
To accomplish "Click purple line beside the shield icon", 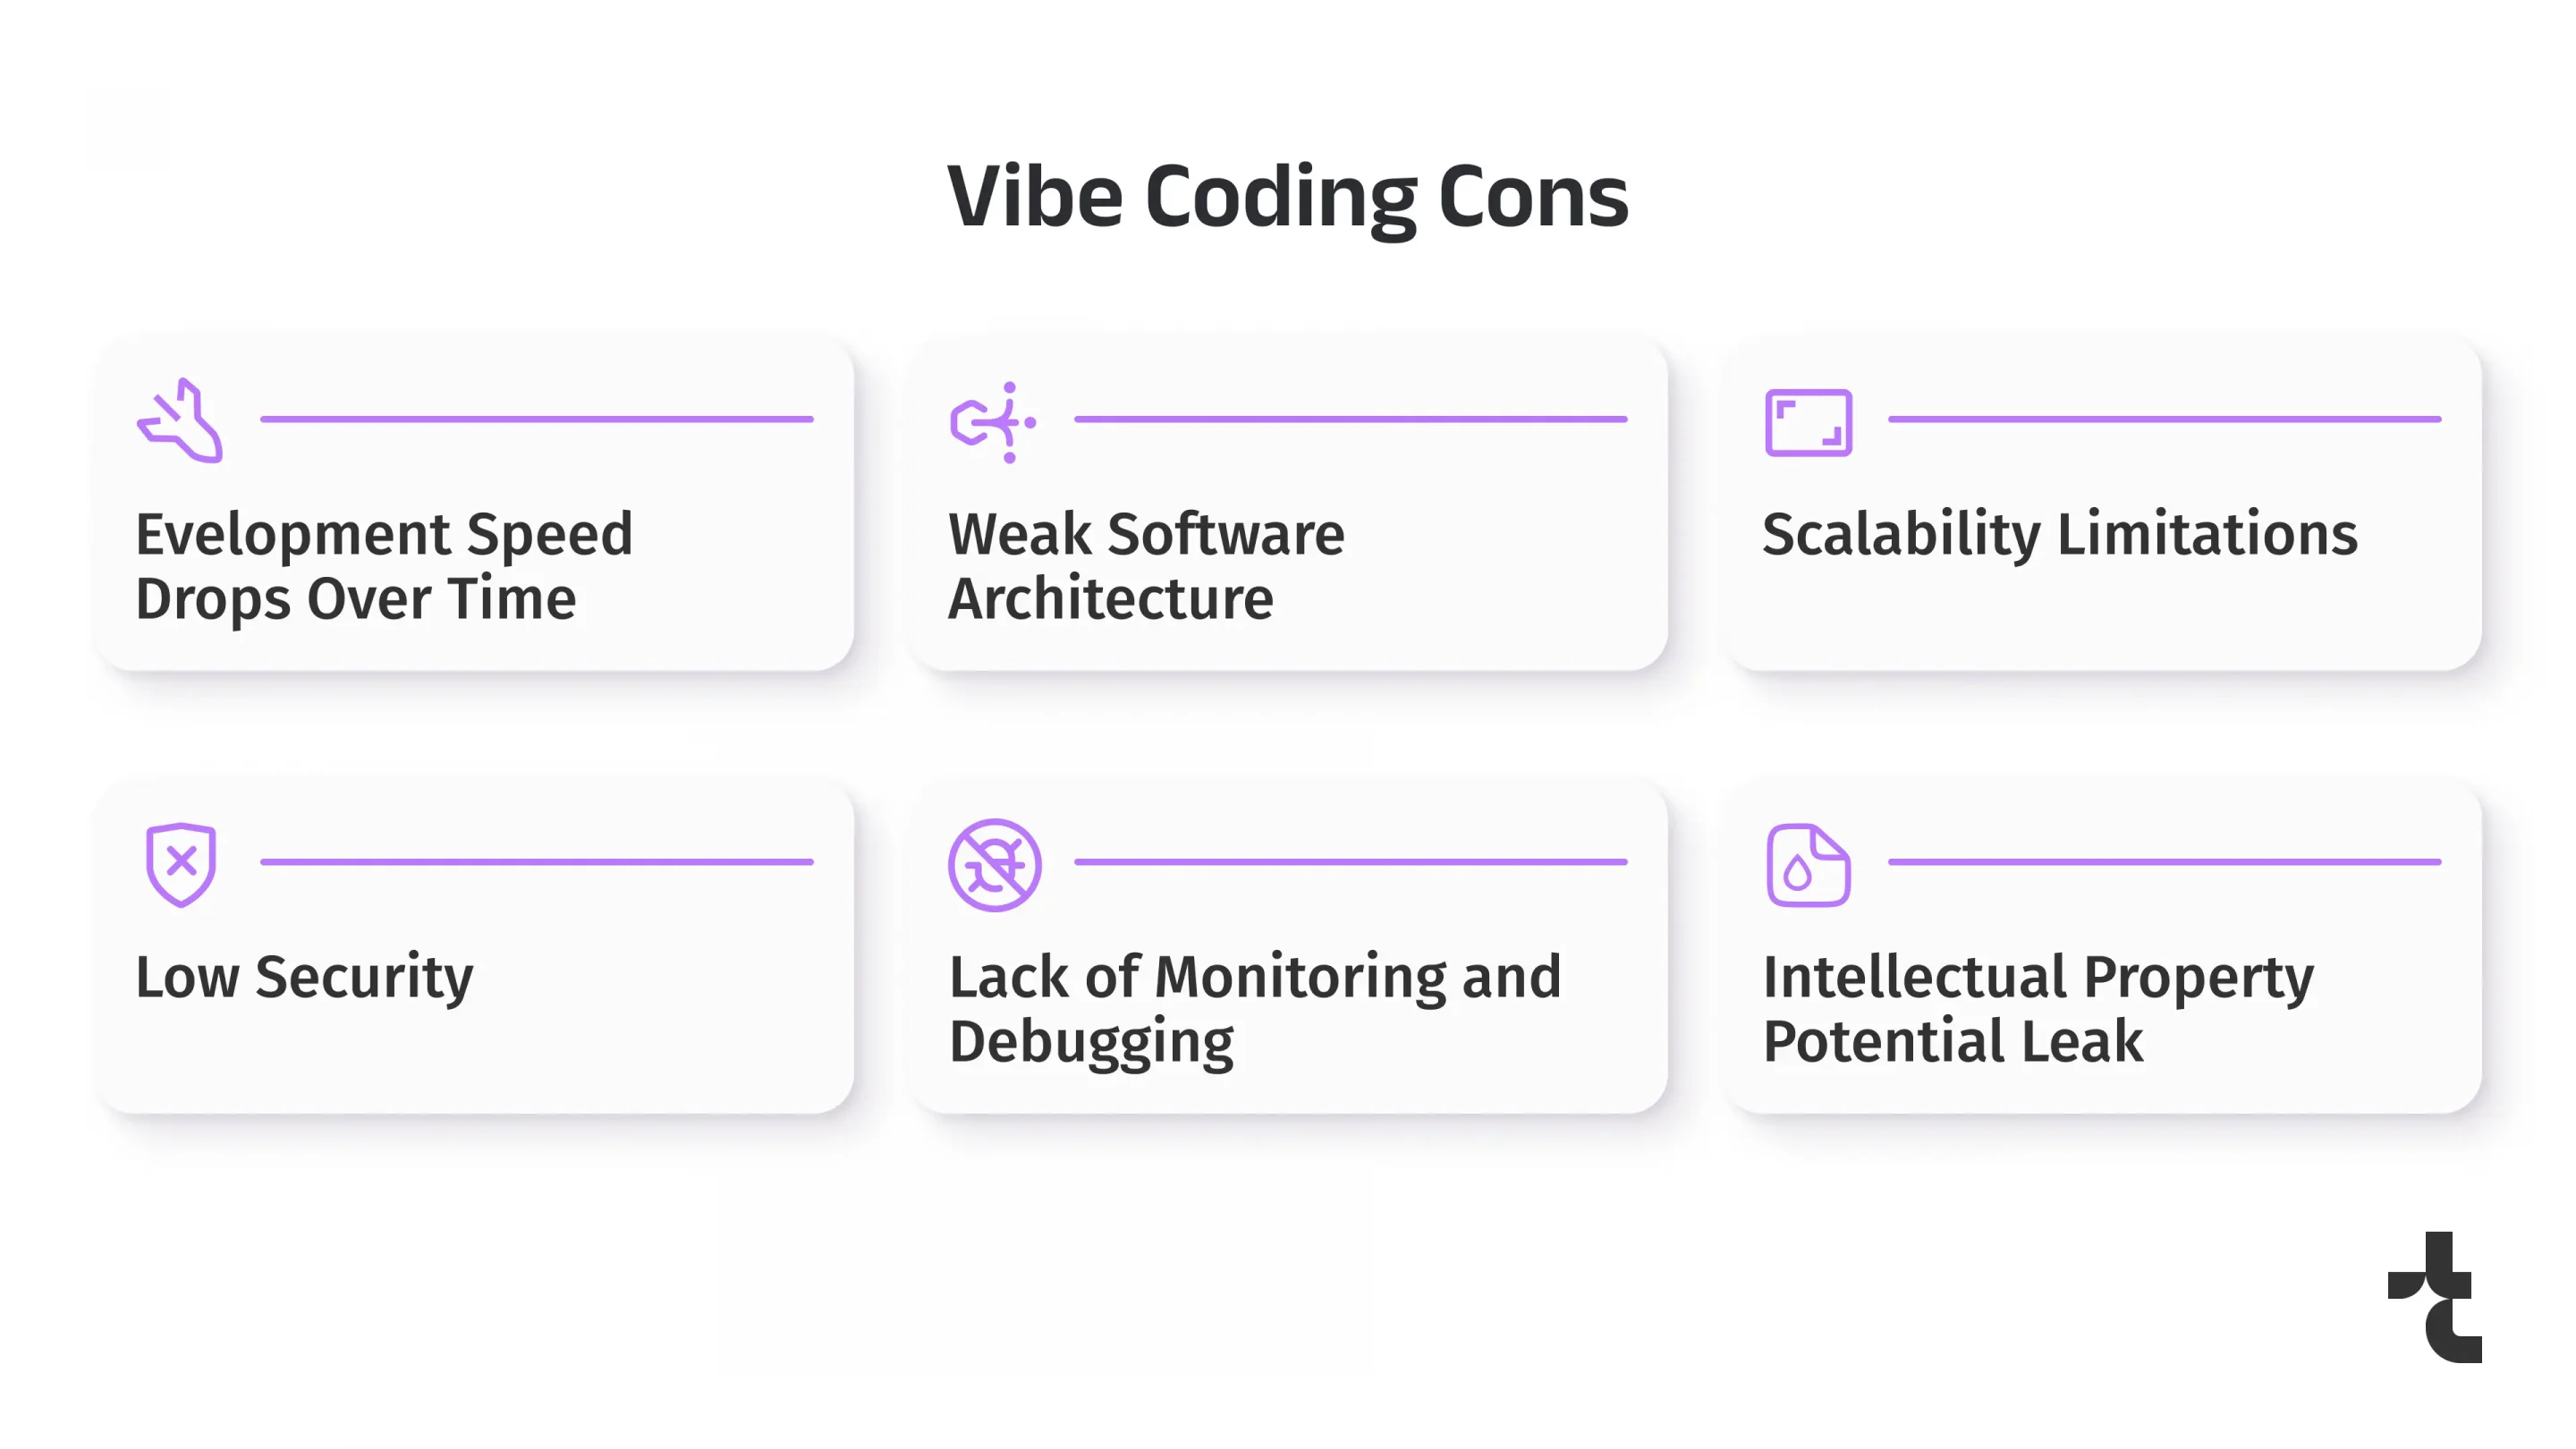I will click(537, 862).
